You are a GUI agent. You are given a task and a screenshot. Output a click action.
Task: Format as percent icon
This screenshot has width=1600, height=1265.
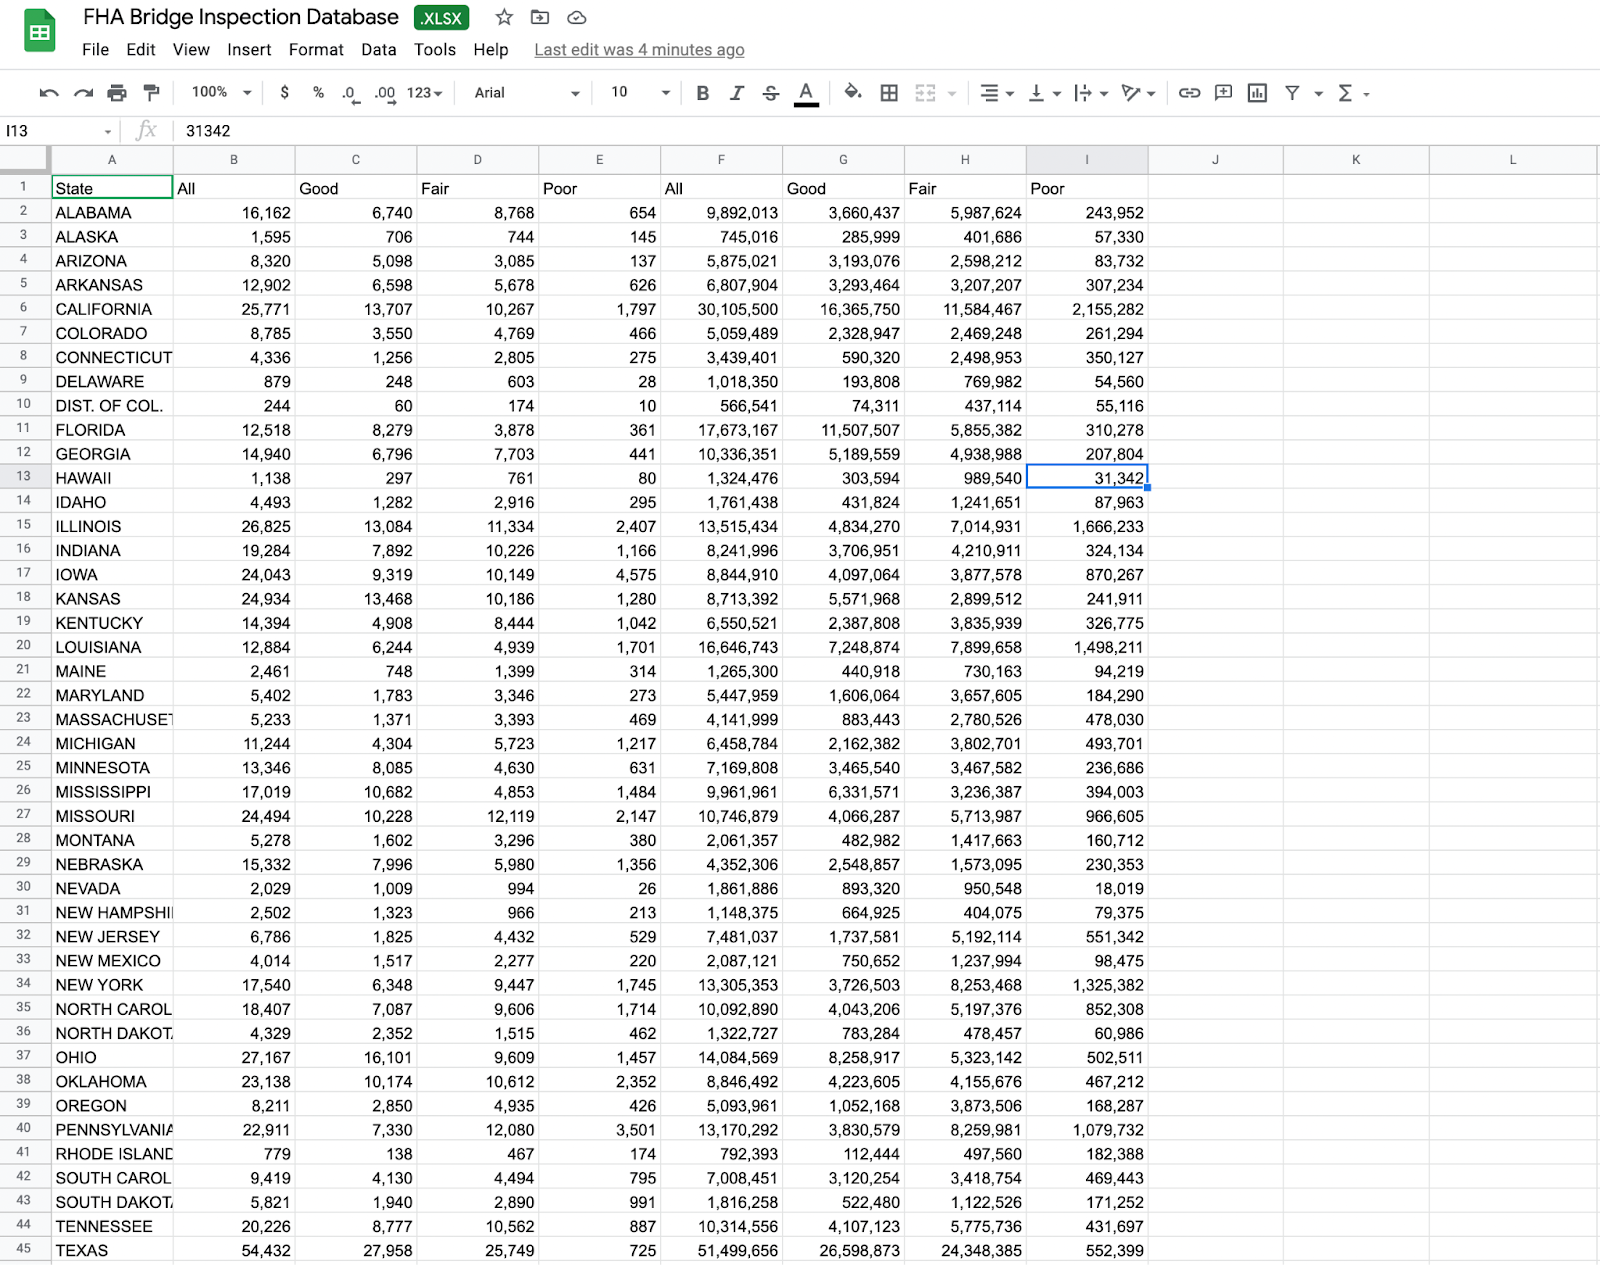point(318,92)
